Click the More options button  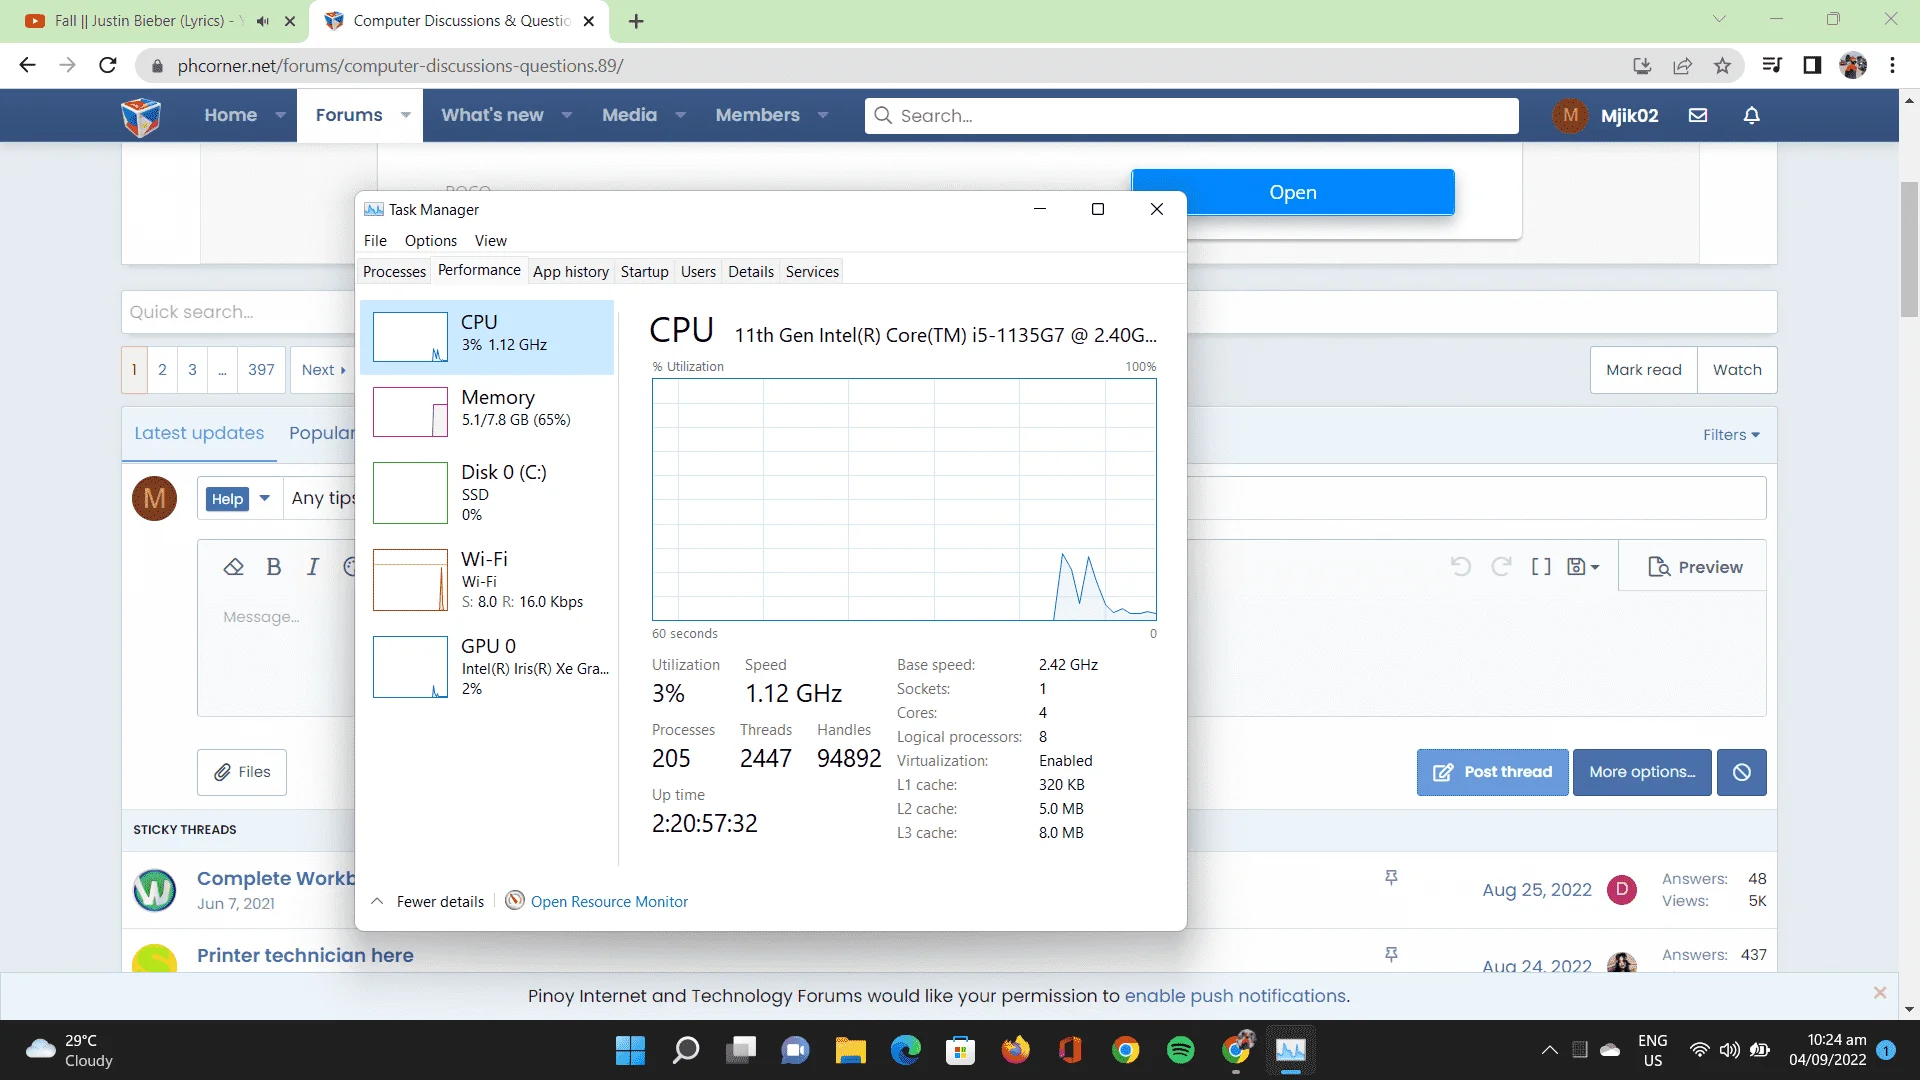coord(1642,772)
